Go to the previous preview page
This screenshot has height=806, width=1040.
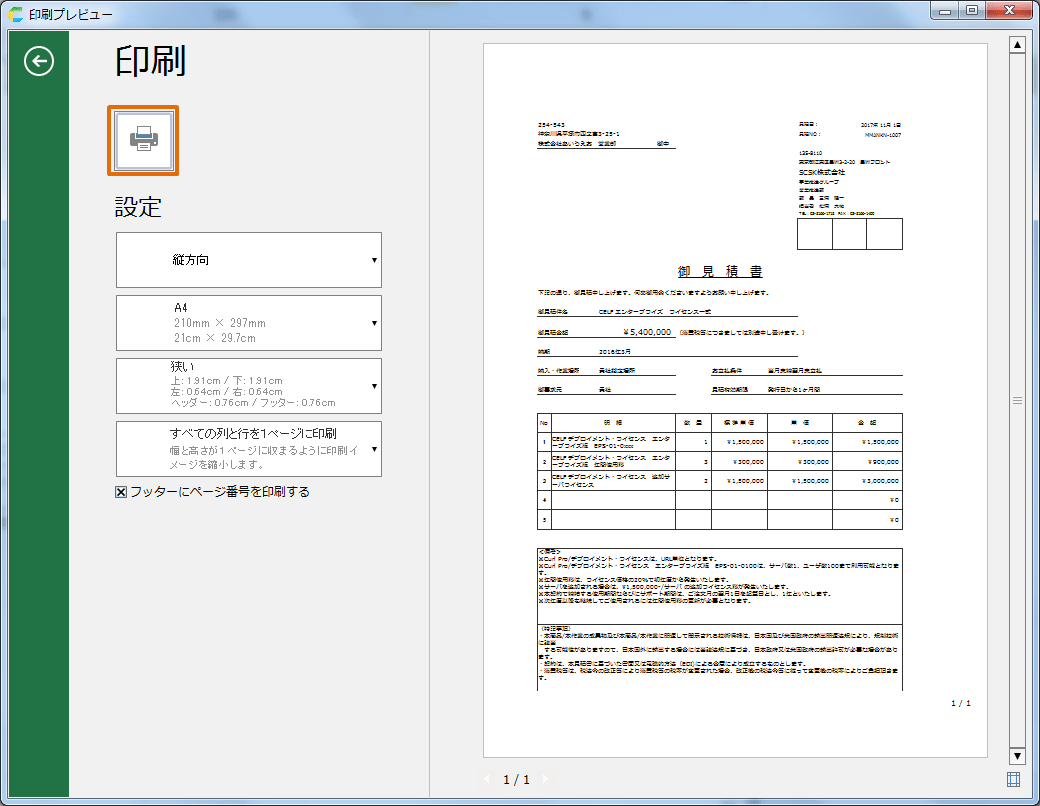click(x=488, y=779)
